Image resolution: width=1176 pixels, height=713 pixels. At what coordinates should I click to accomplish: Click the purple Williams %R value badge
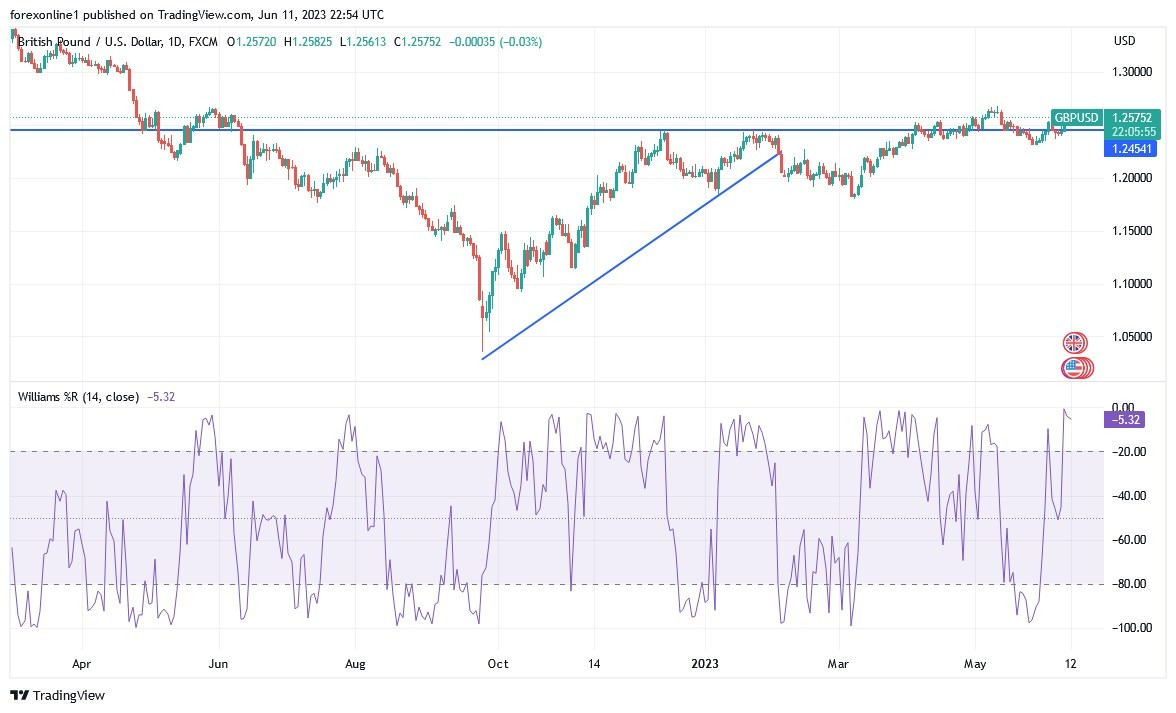pyautogui.click(x=1122, y=420)
